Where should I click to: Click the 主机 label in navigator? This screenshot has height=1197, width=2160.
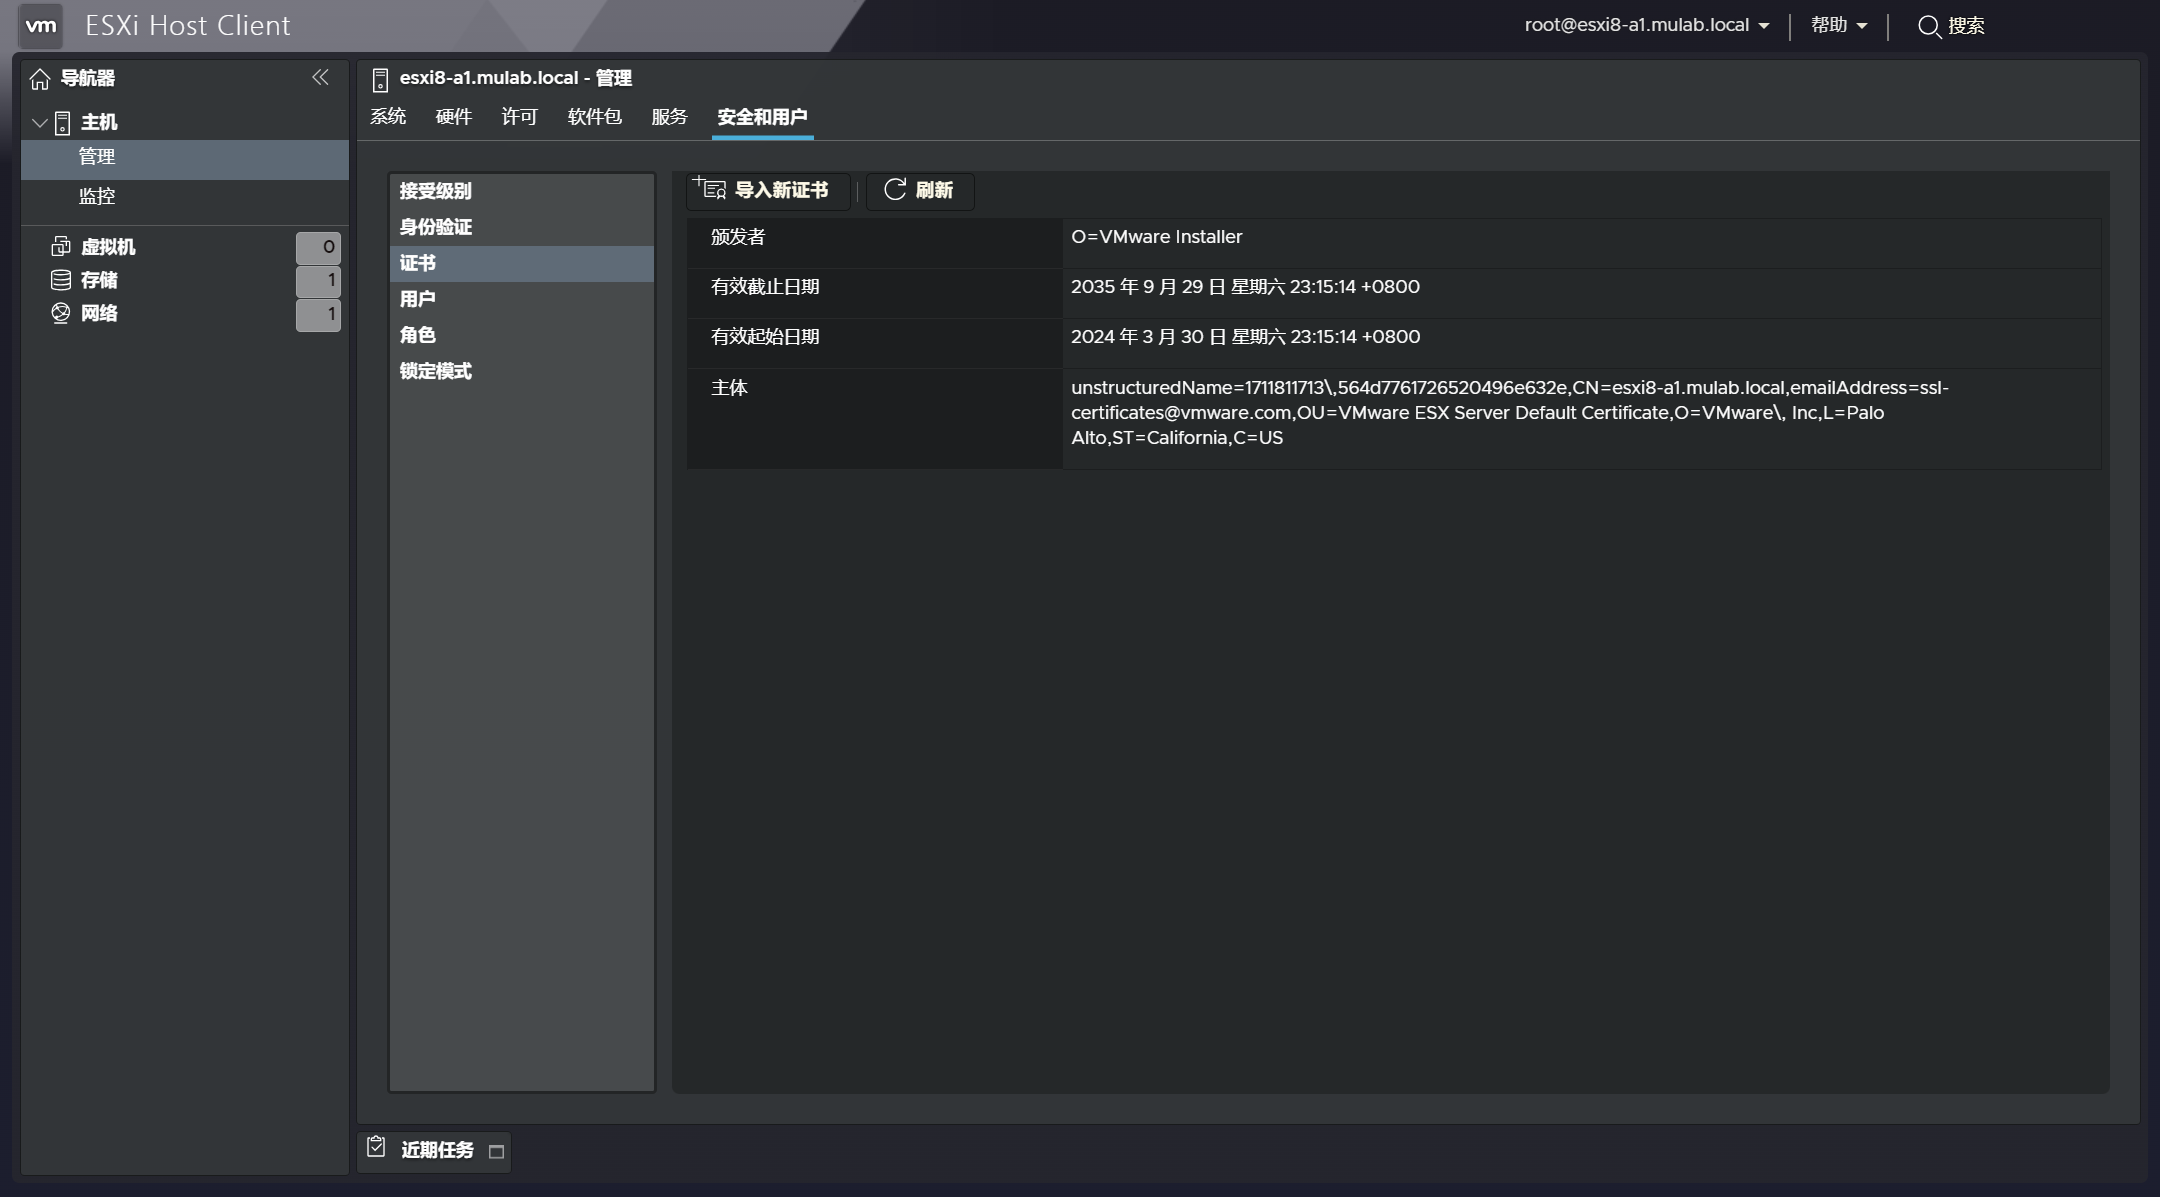point(99,122)
